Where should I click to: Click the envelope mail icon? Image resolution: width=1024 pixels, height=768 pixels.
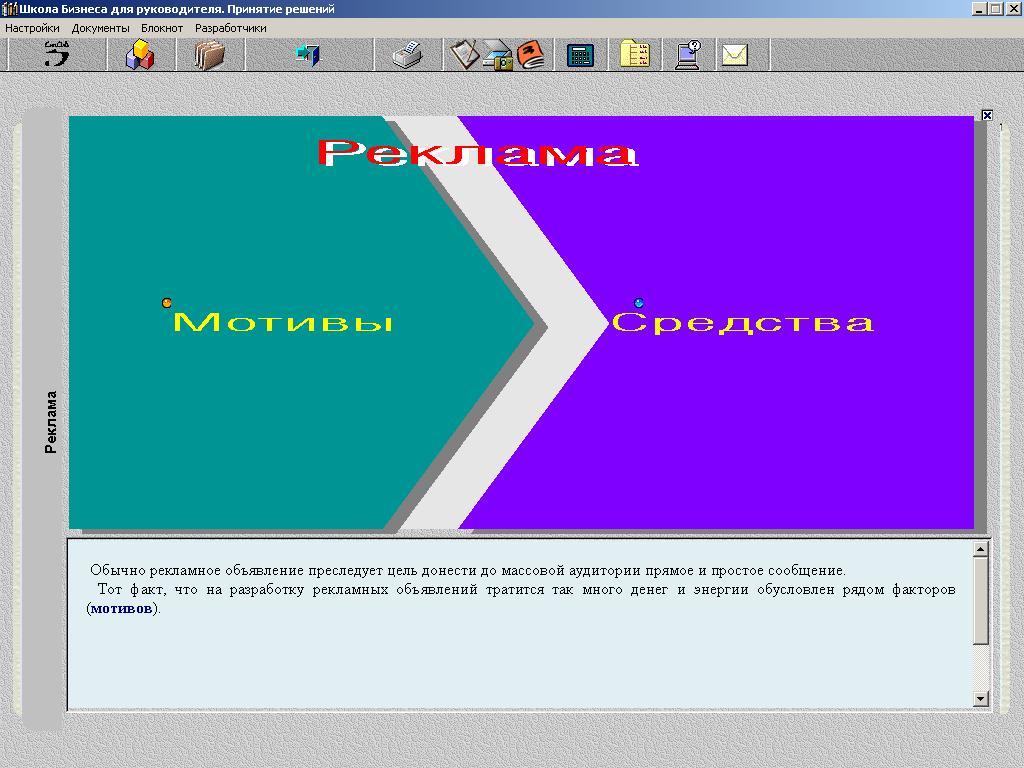coord(735,55)
